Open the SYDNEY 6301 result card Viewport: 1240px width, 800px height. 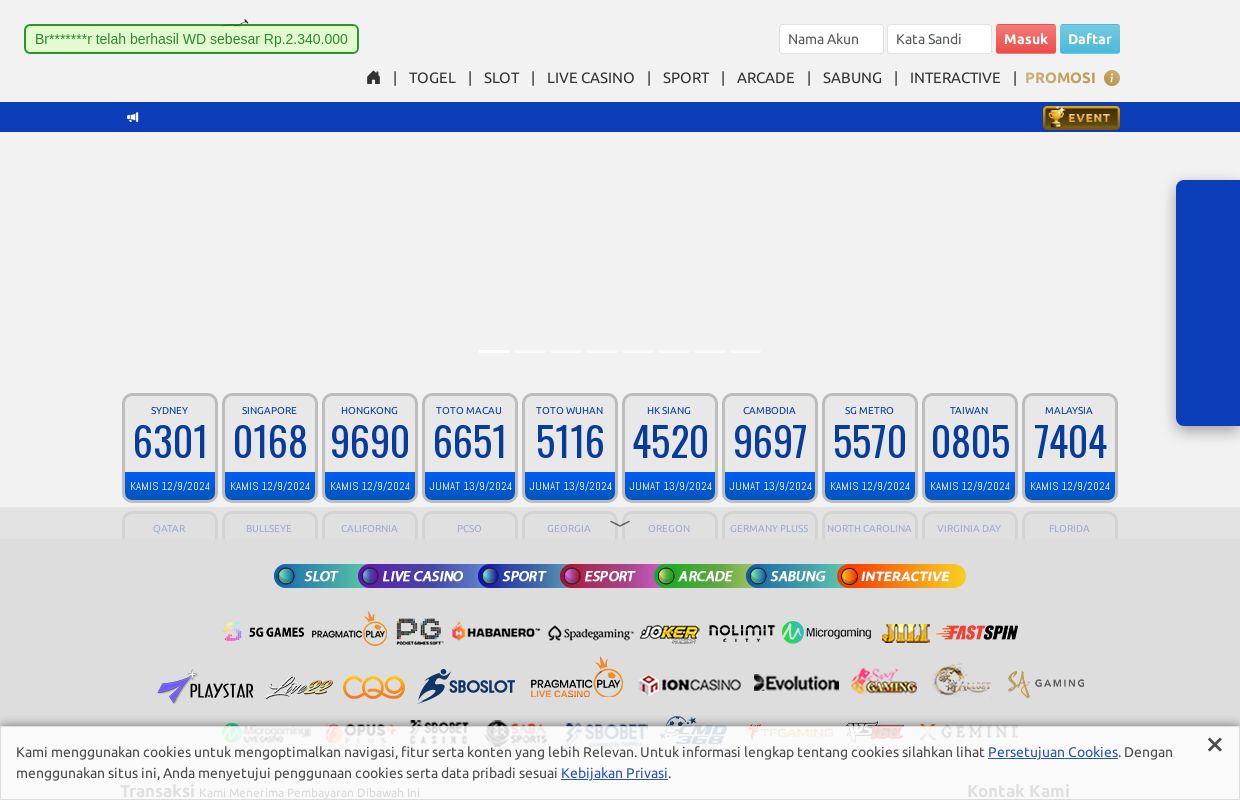[x=170, y=448]
